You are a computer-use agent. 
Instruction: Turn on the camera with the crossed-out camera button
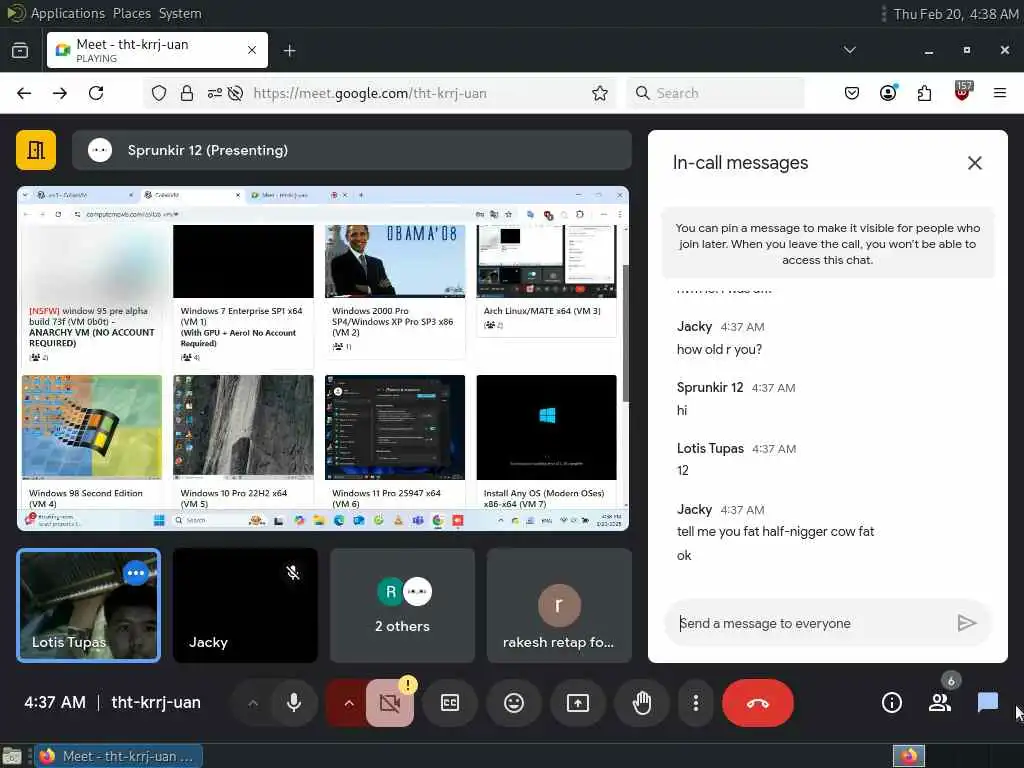coord(390,703)
